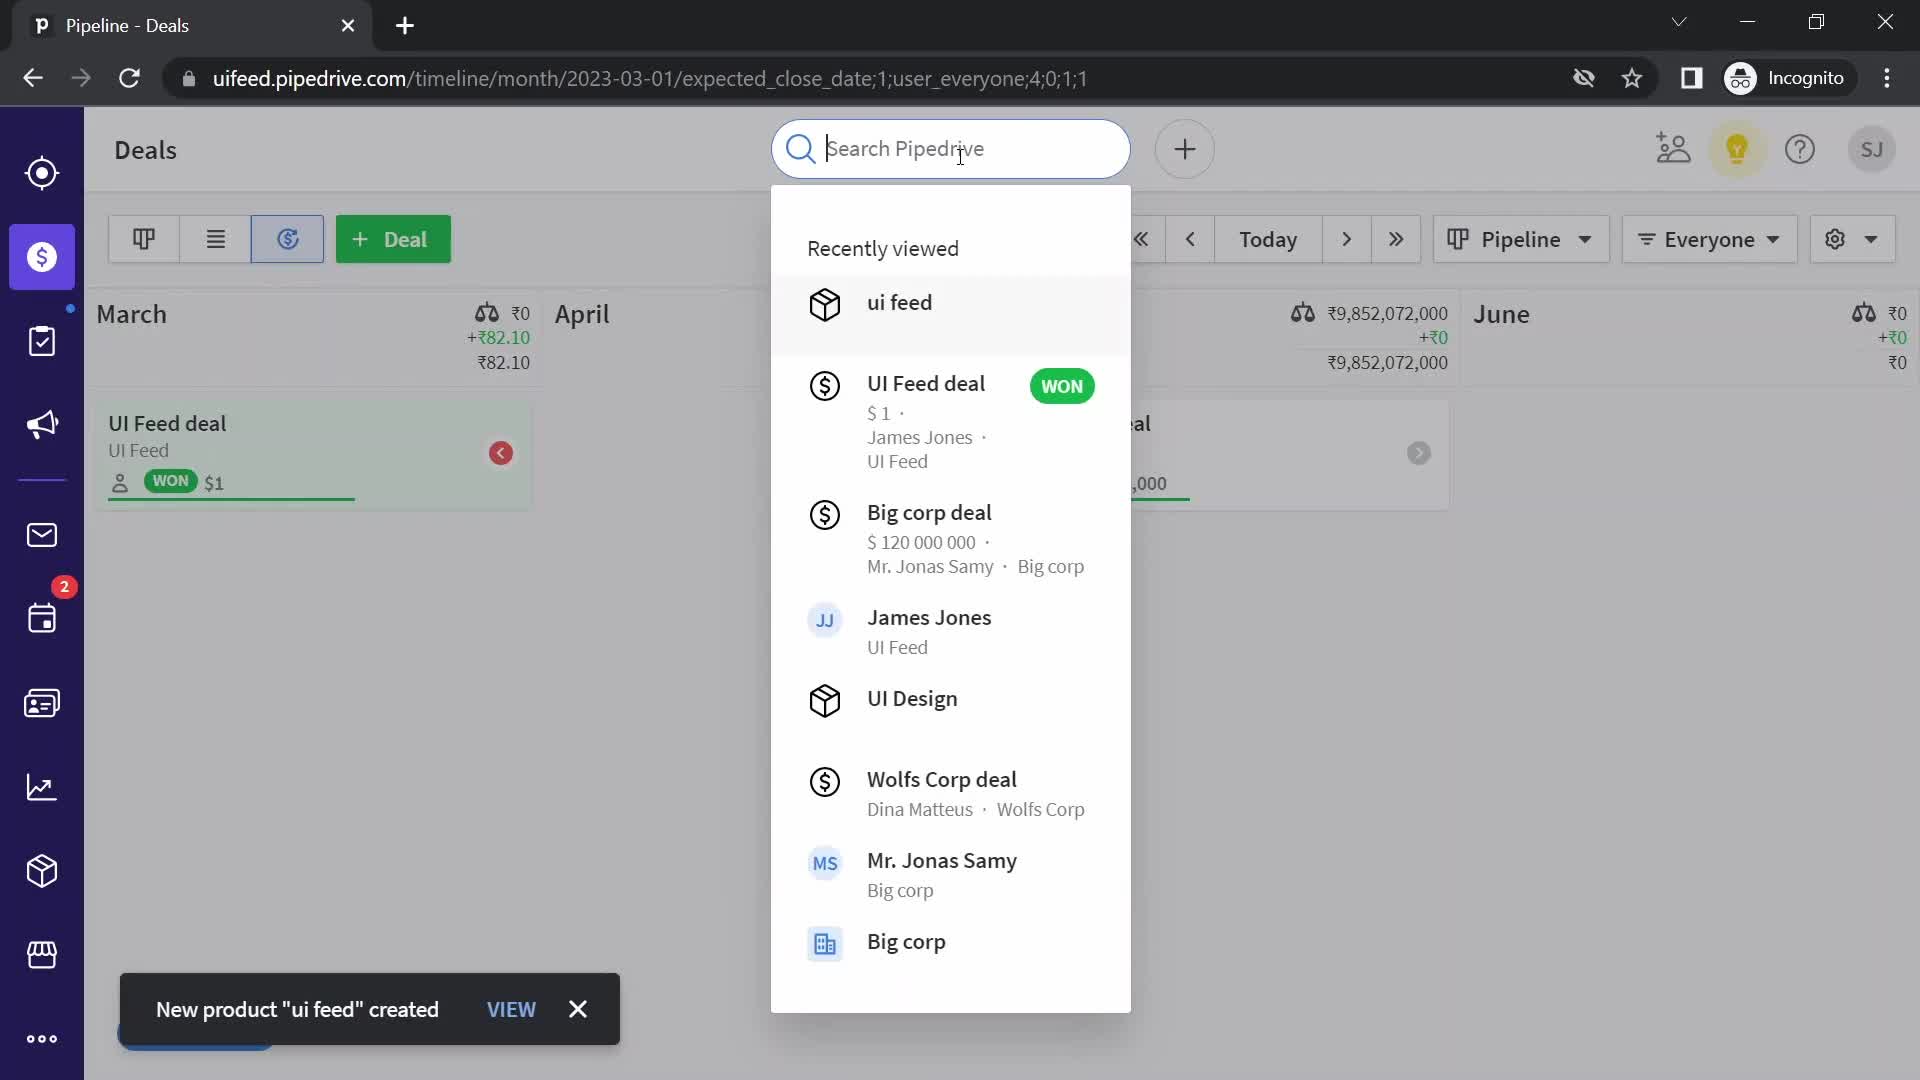Select recently viewed product 'ui feed'

(x=951, y=314)
